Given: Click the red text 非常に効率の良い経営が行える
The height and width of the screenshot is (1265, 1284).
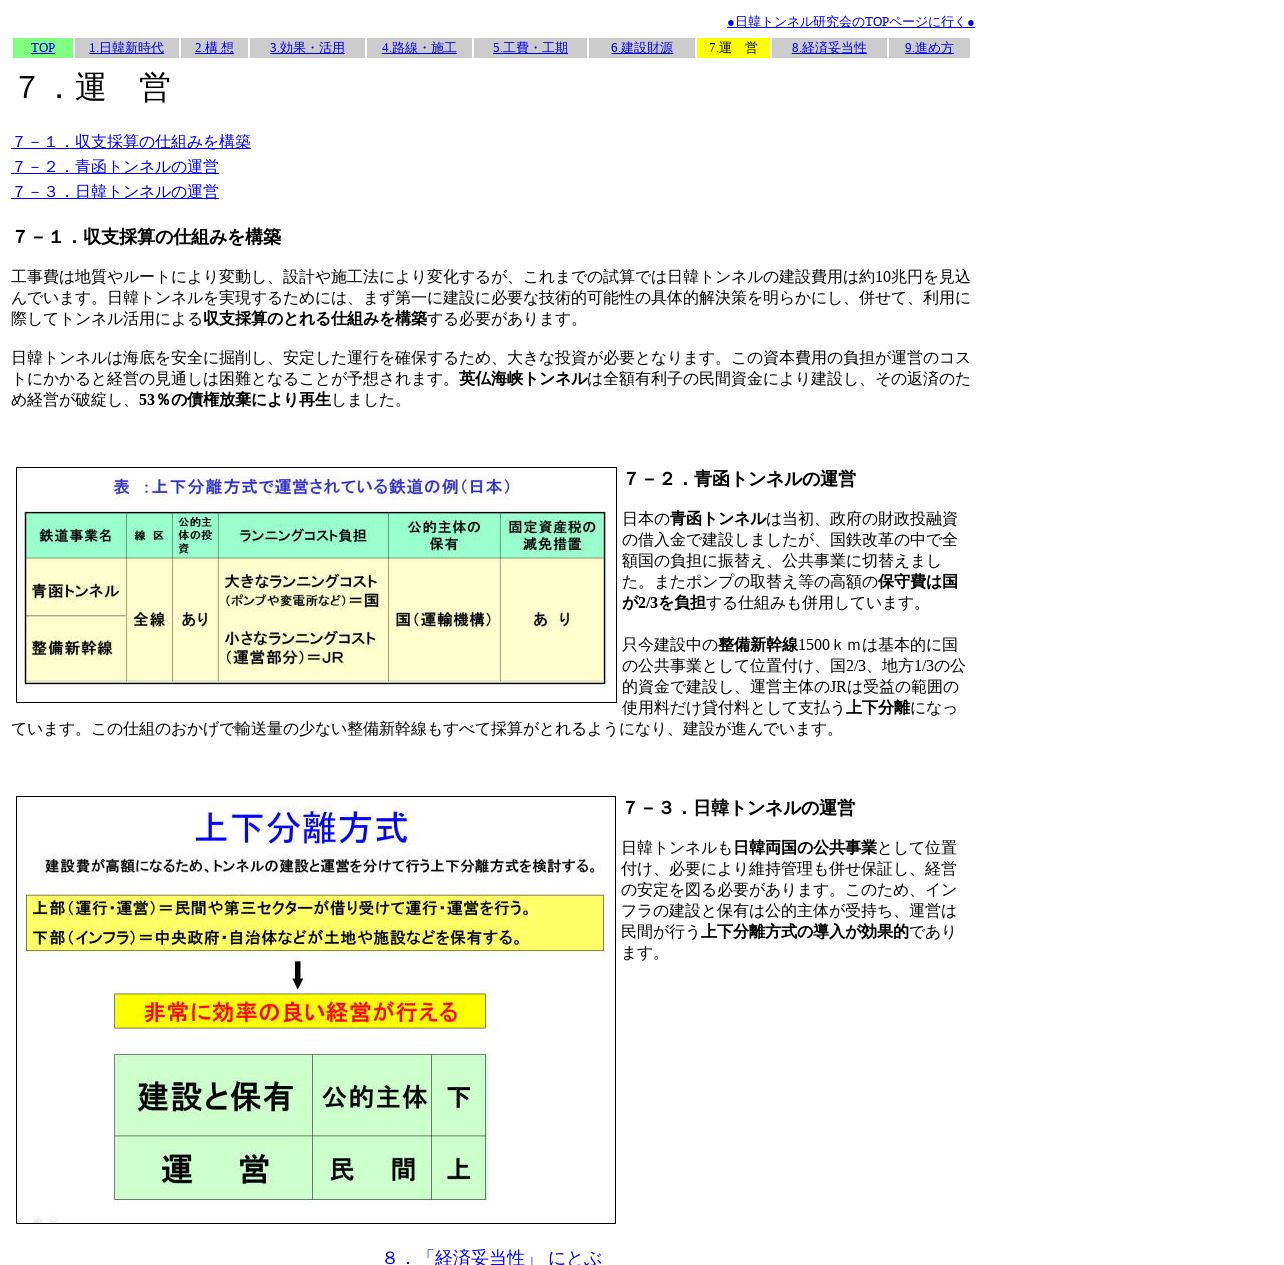Looking at the screenshot, I should tap(300, 1012).
